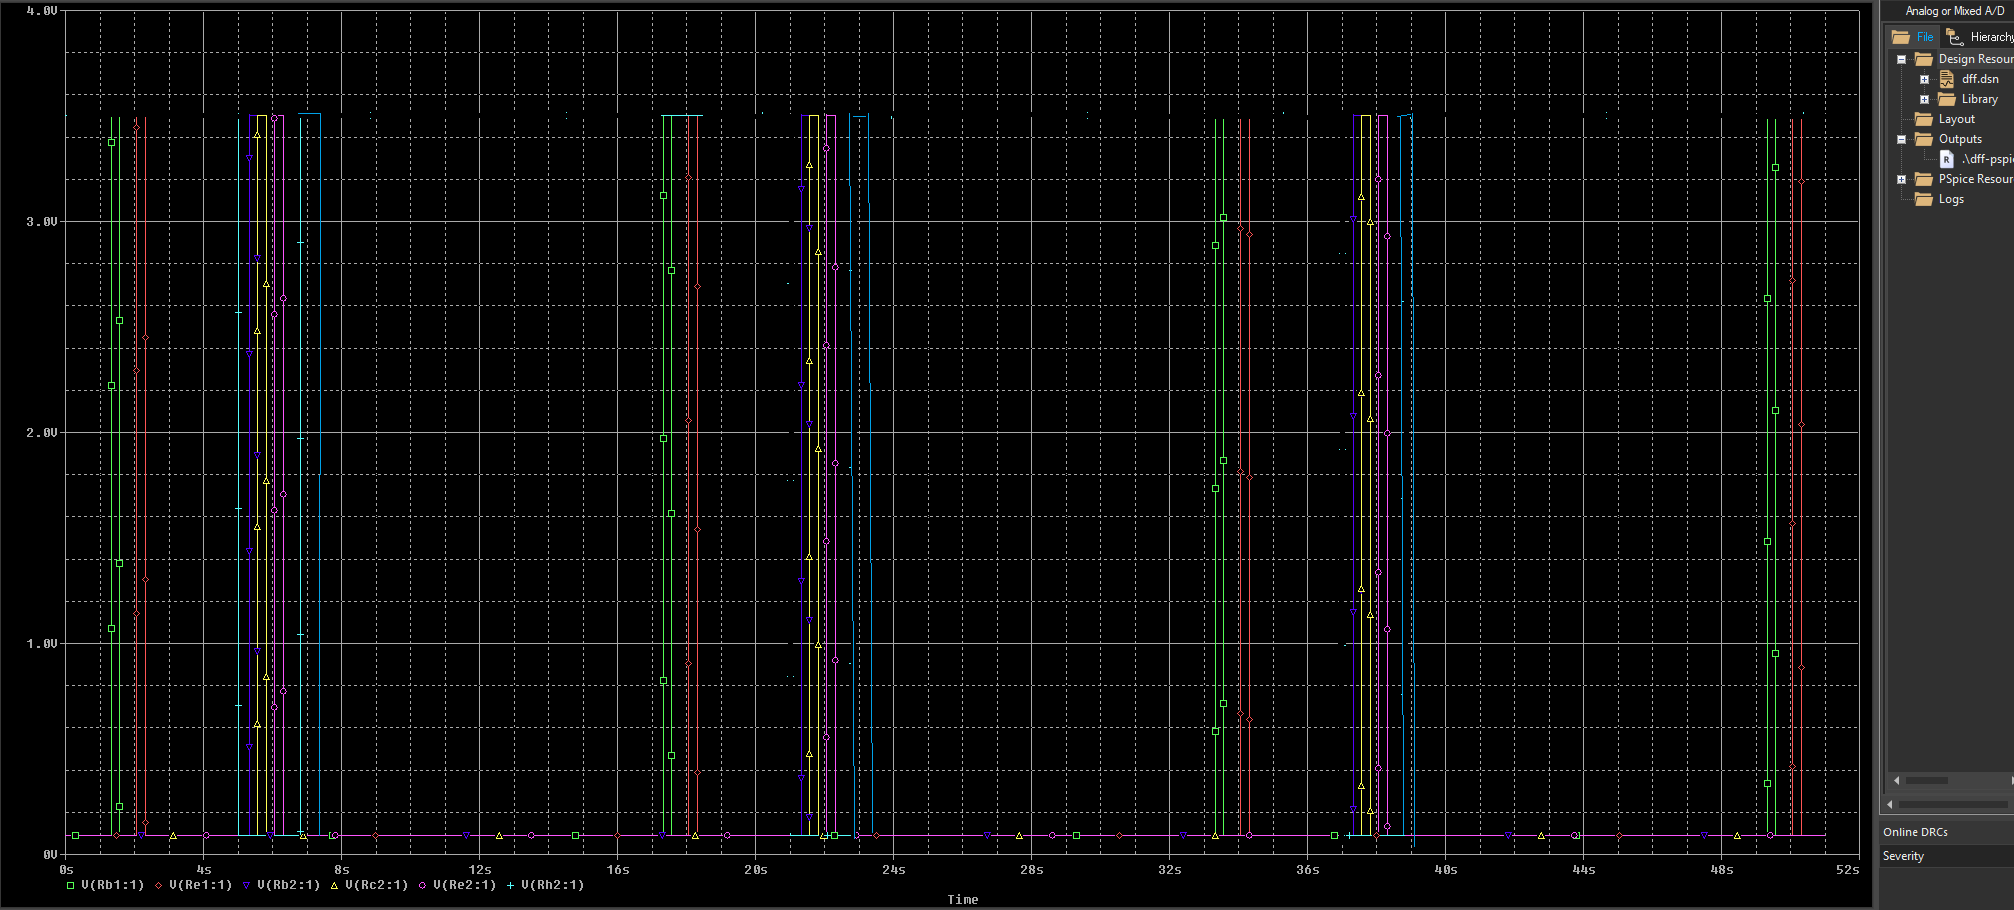
Task: Select the Design Resources folder icon
Action: pos(1923,59)
